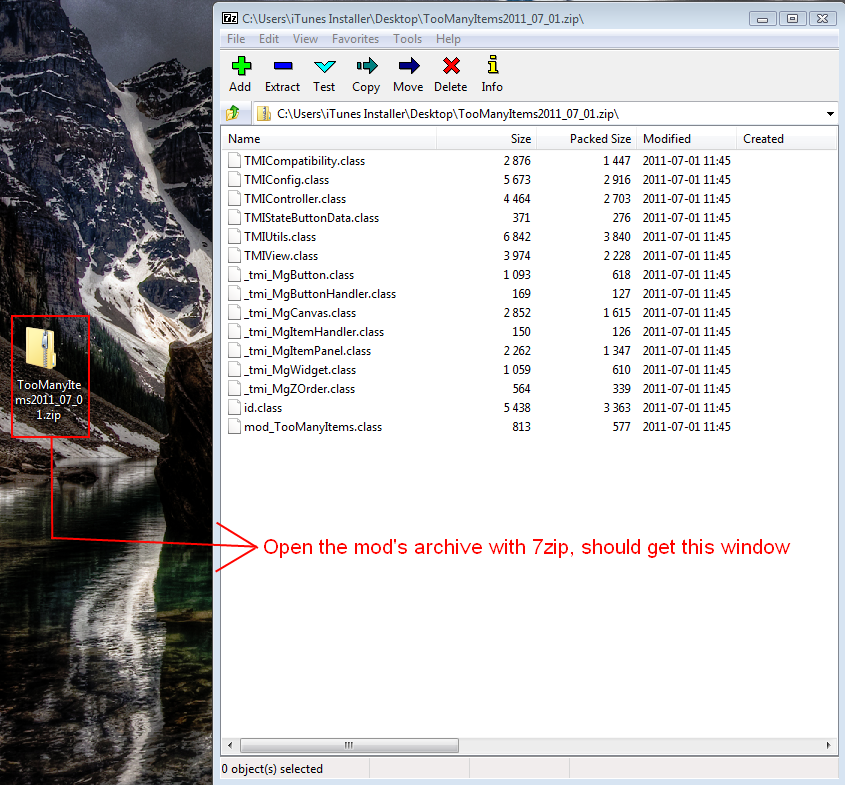Select the _tmi_MgZOrder.class file name

pos(300,388)
